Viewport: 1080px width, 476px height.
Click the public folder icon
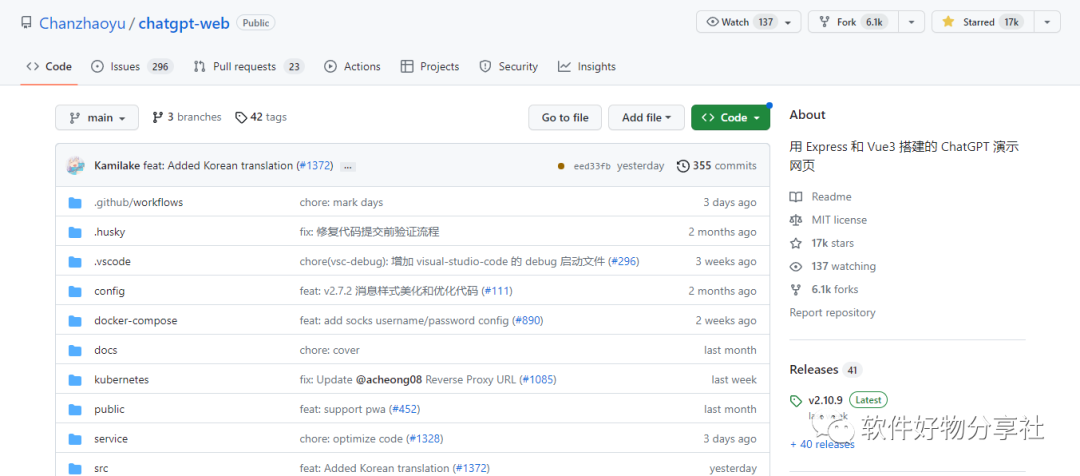pos(75,409)
